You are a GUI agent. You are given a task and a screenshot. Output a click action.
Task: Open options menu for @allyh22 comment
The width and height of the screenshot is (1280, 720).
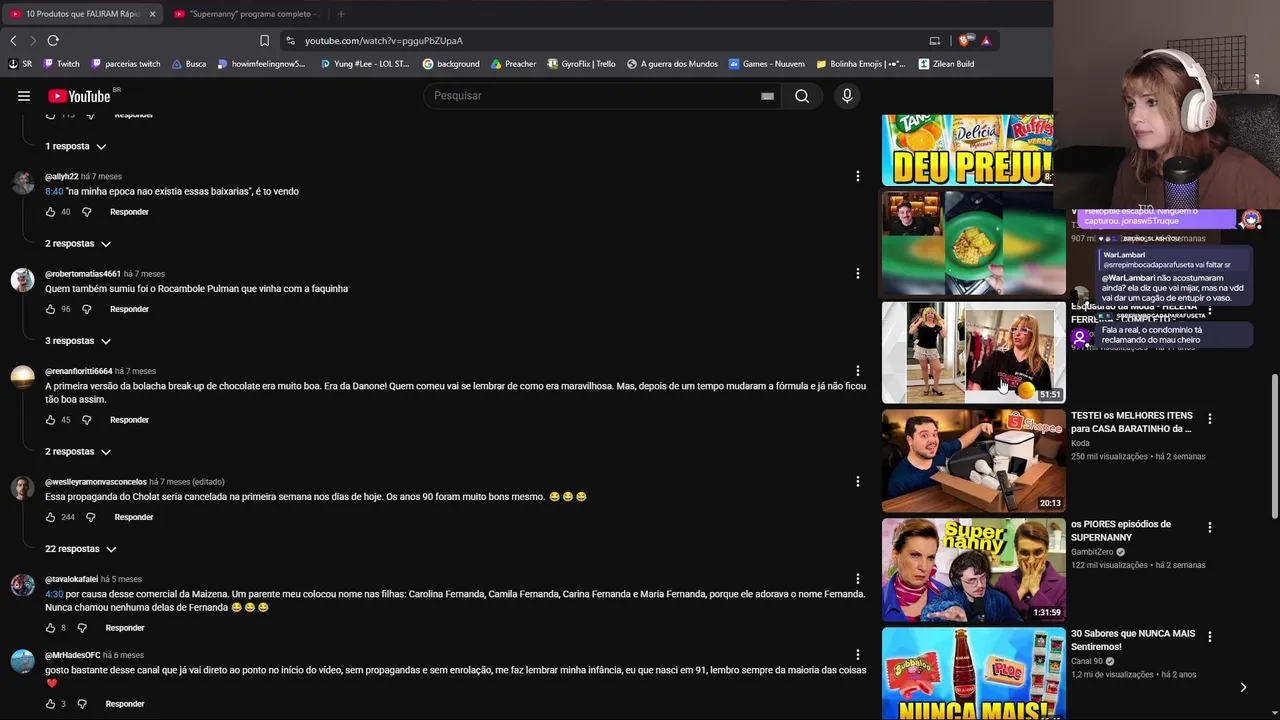(857, 176)
